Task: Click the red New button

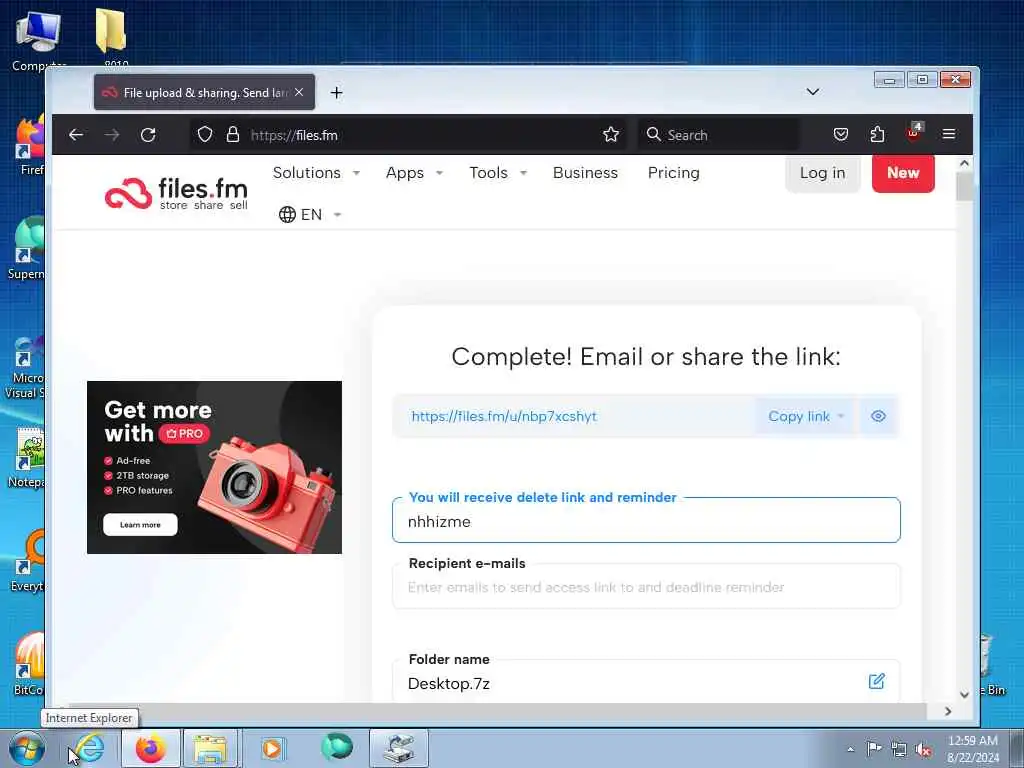Action: pos(903,173)
